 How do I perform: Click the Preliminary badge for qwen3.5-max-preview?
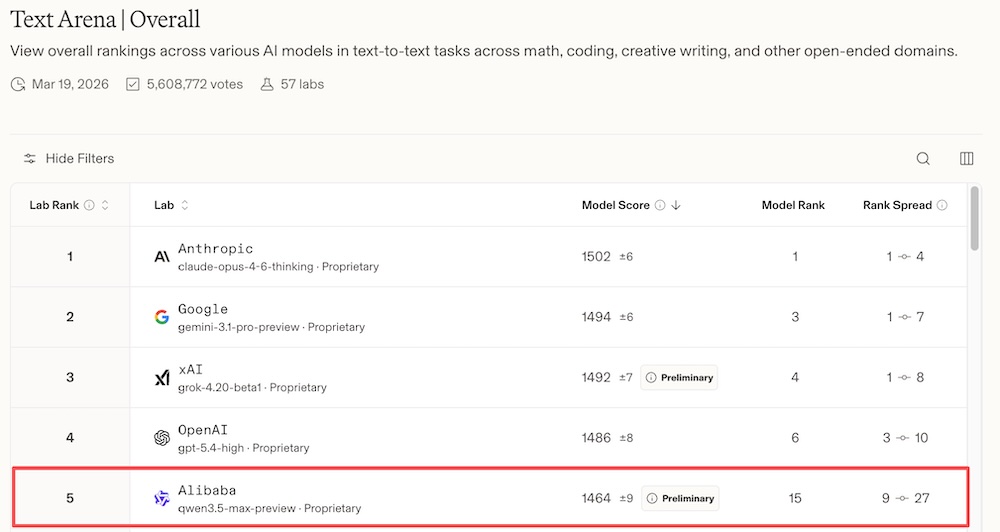[x=679, y=498]
